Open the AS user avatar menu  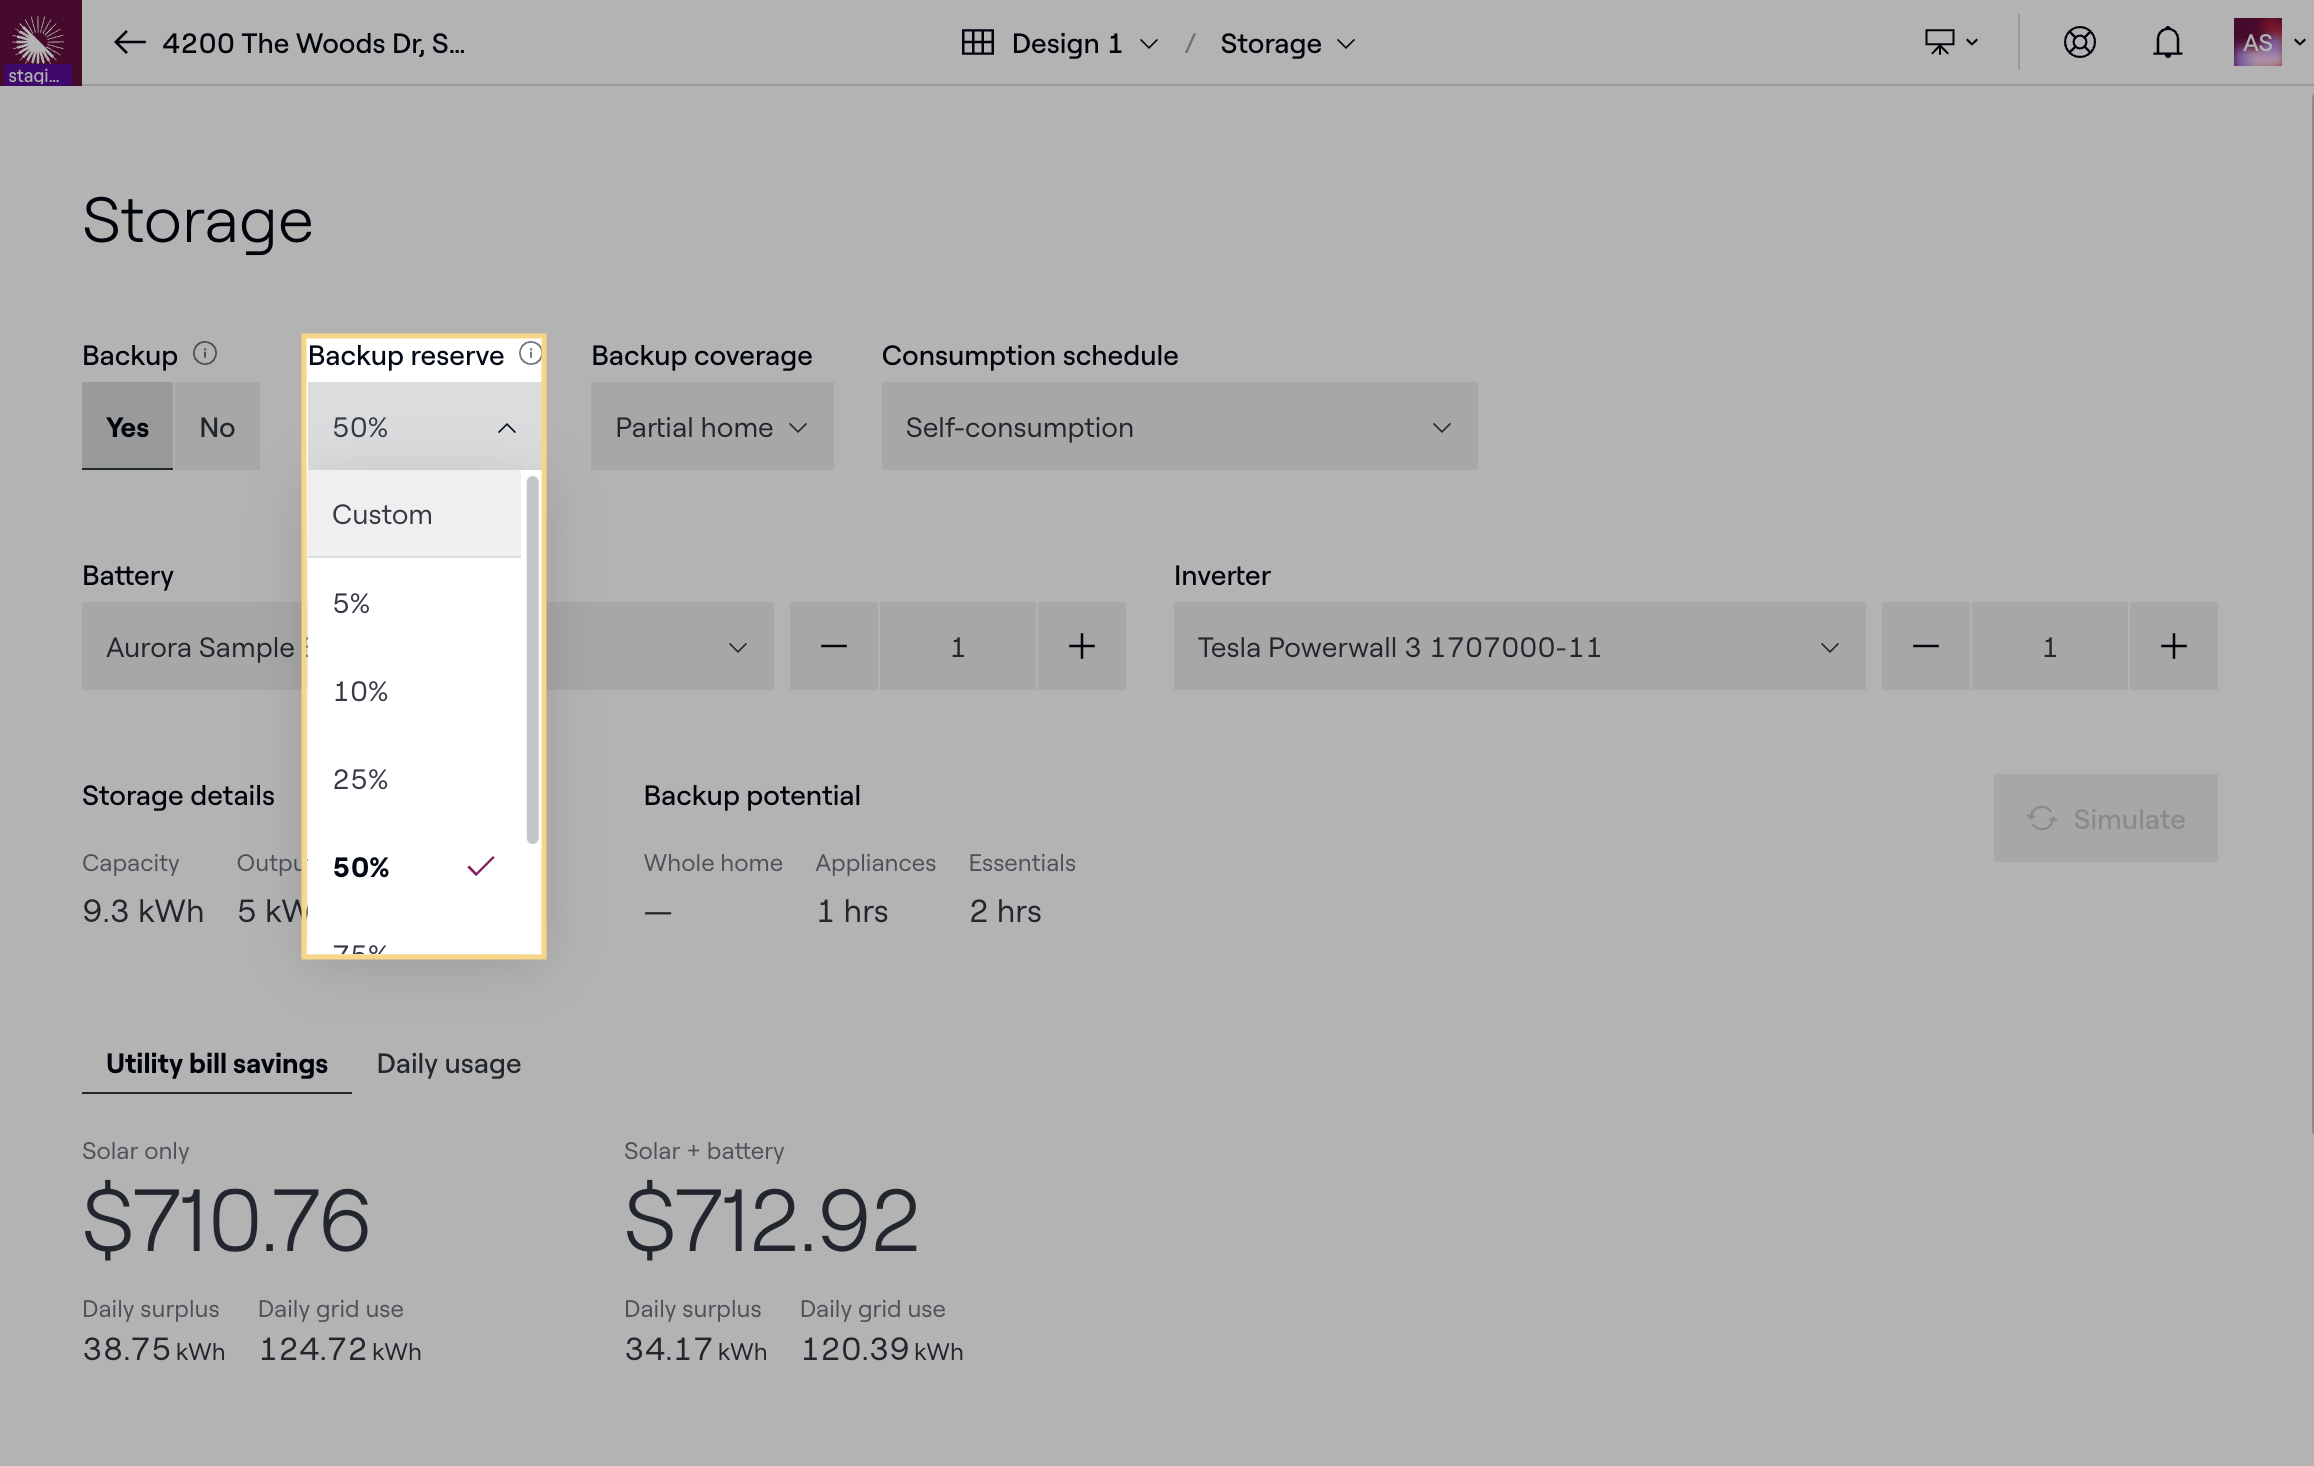[2258, 43]
